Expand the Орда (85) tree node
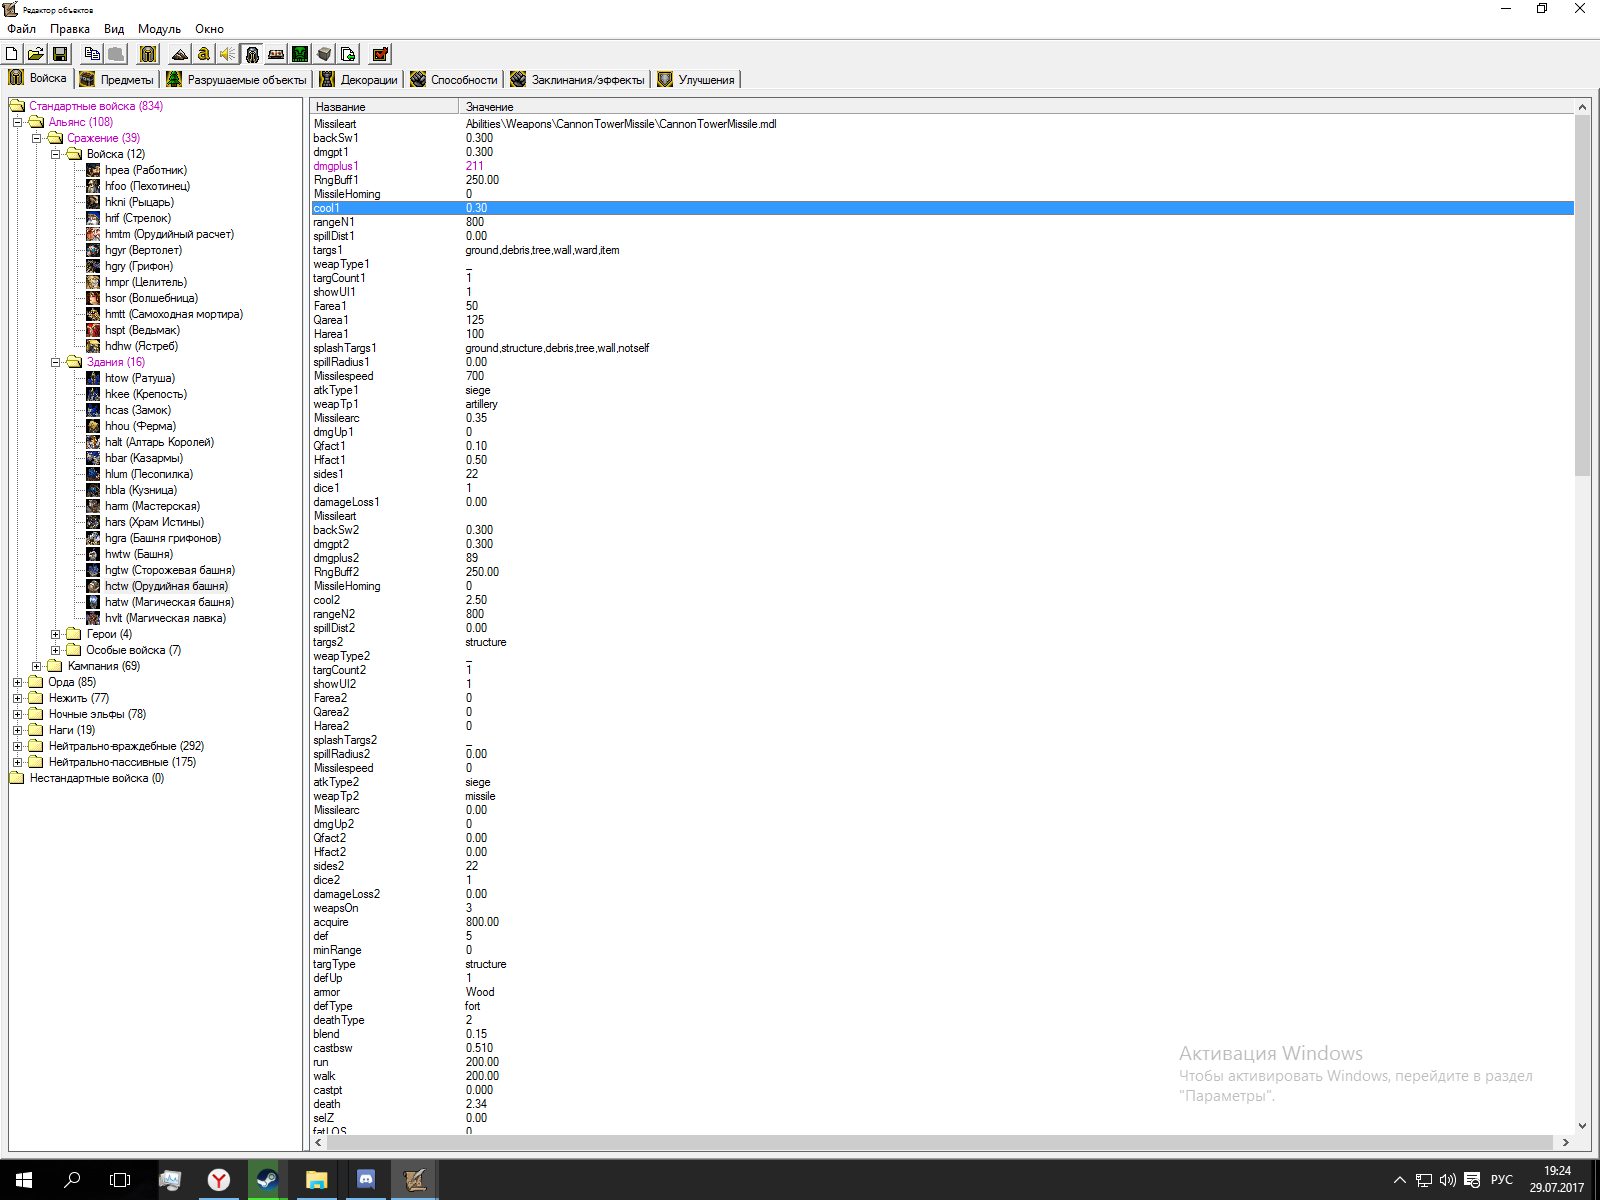1600x1200 pixels. click(17, 682)
